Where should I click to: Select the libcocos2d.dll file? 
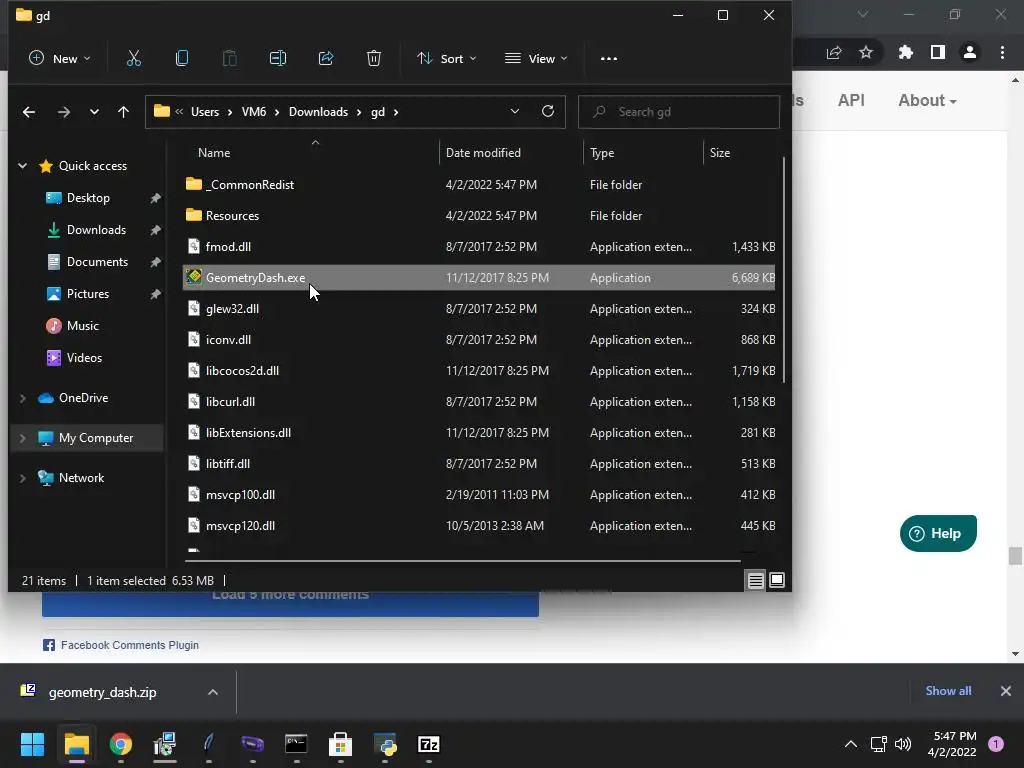pyautogui.click(x=479, y=371)
